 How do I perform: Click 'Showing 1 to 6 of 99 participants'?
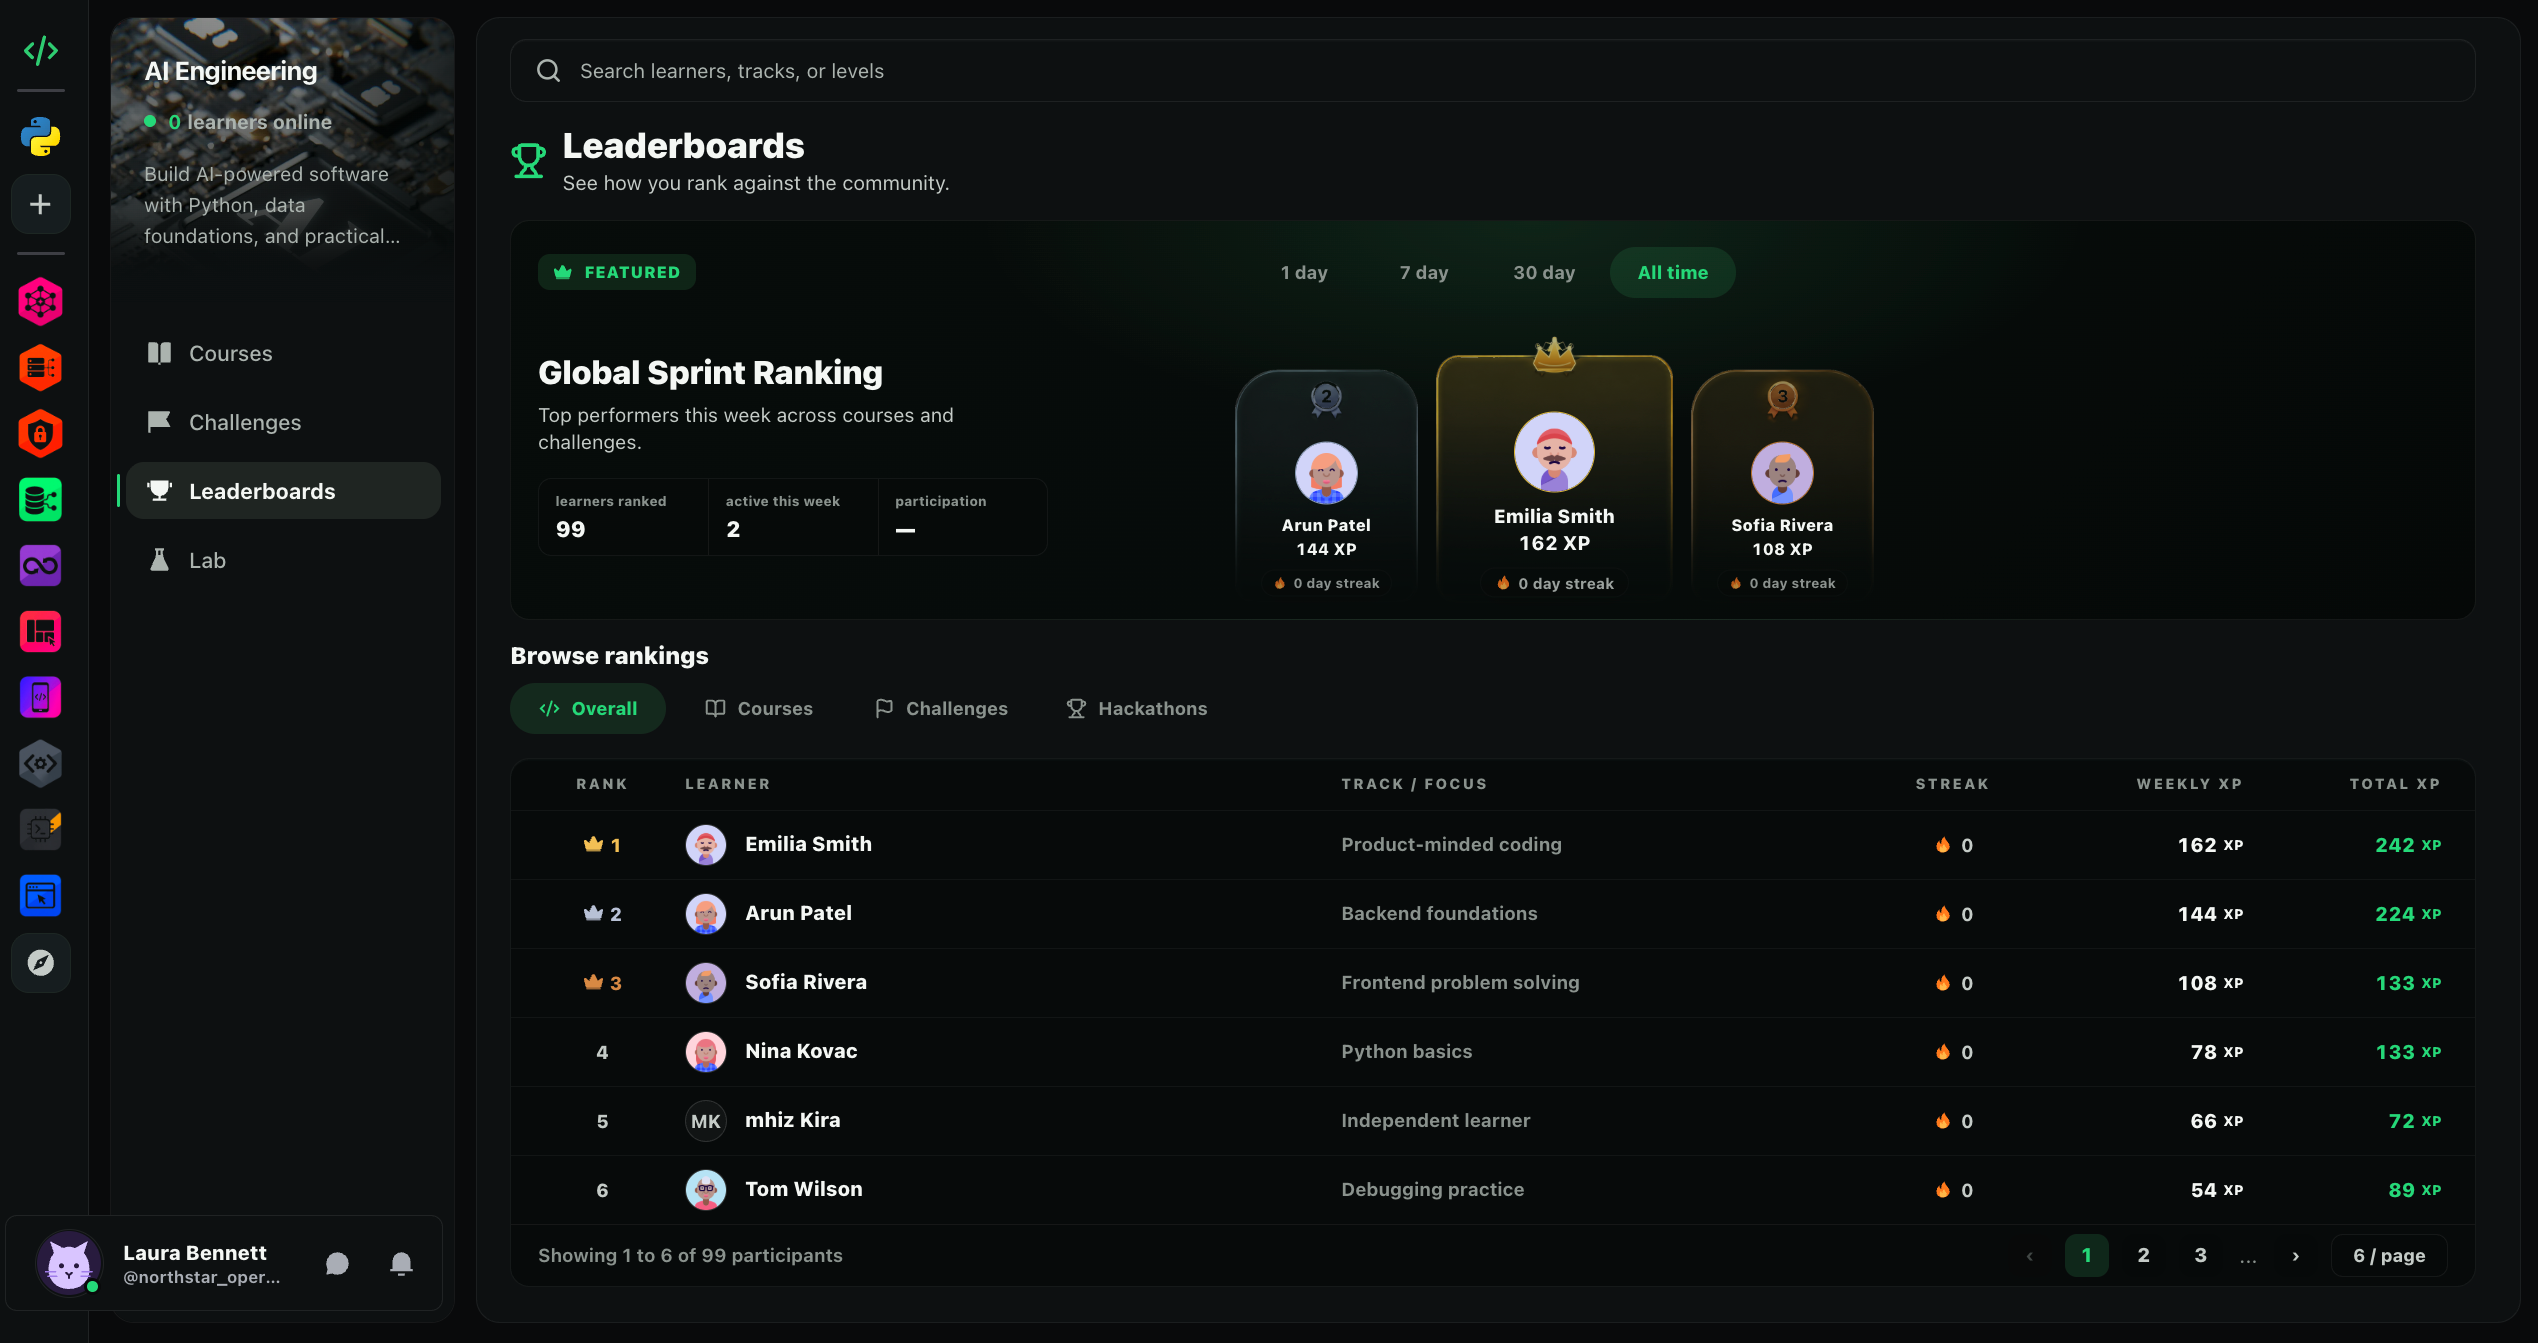[690, 1255]
